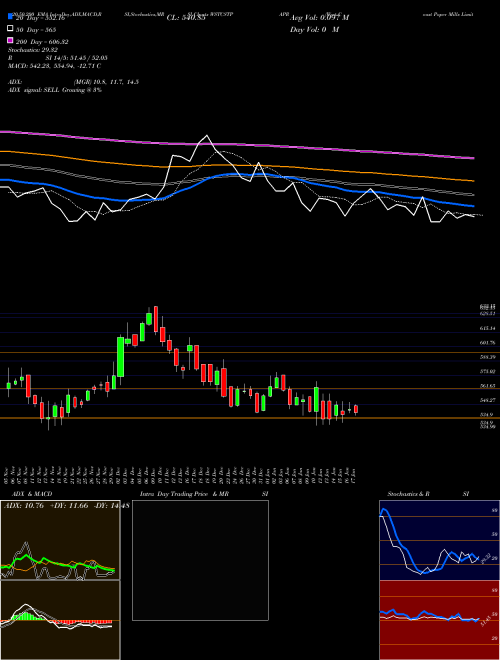Click the 'CL: 540.85' closing price
Image resolution: width=500 pixels, height=660 pixels.
click(x=186, y=18)
